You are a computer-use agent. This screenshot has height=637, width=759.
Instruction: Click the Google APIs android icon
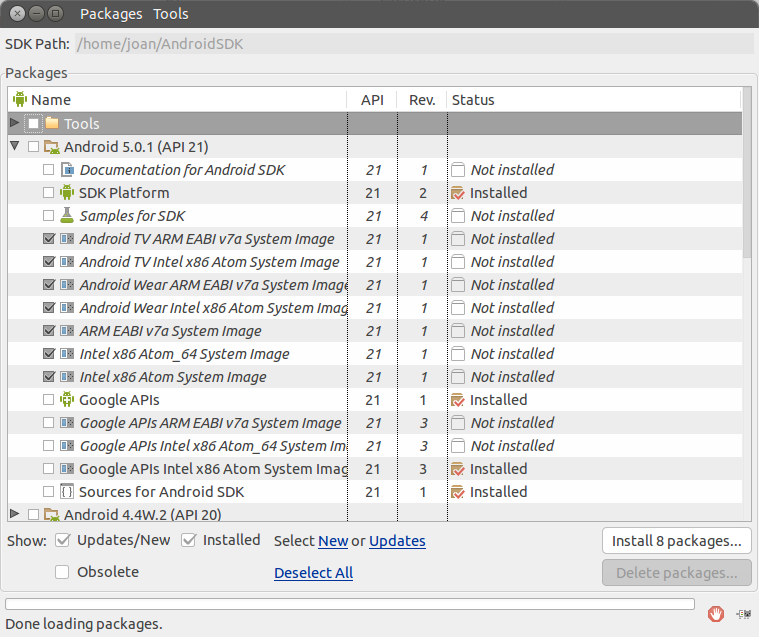coord(67,399)
